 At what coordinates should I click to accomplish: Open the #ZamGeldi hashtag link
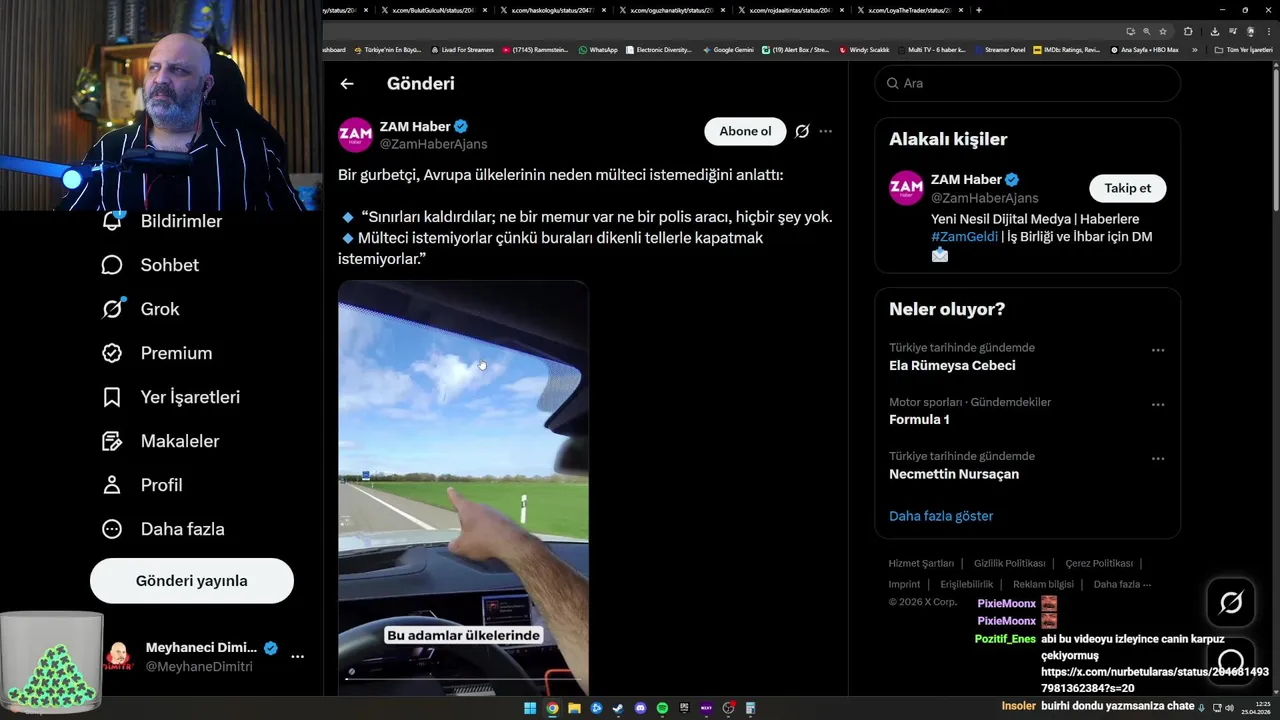tap(964, 237)
